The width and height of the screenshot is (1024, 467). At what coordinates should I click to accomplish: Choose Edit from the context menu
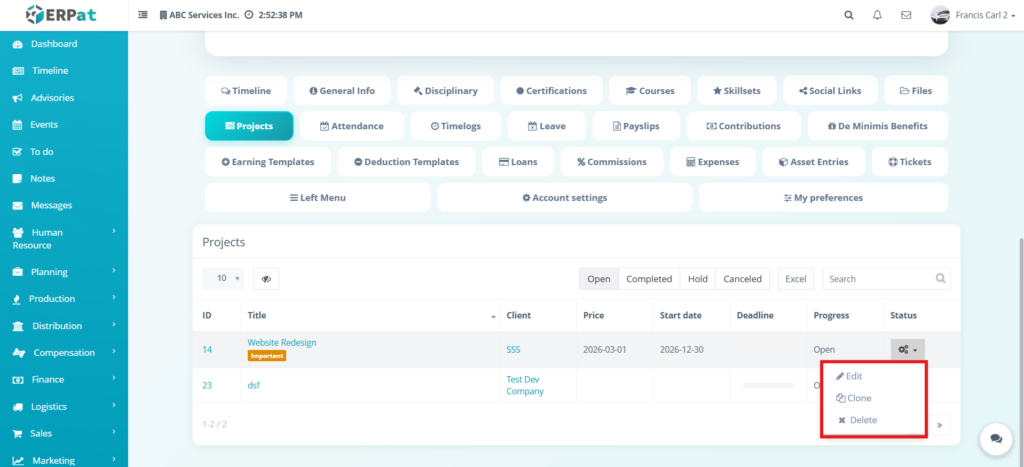(849, 376)
